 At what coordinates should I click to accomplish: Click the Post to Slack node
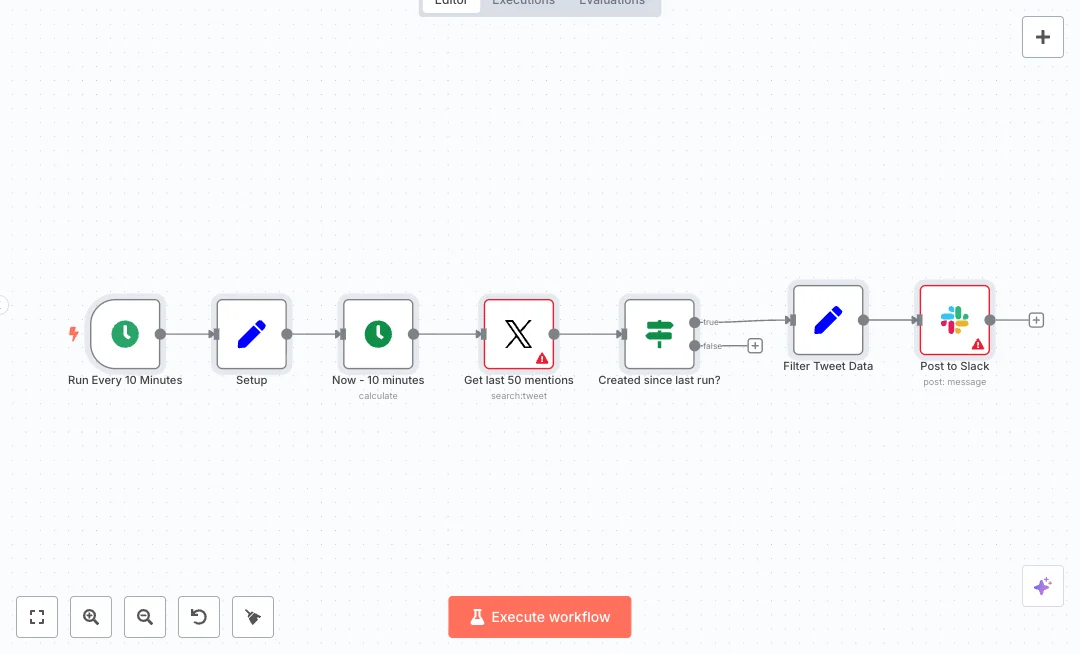tap(954, 320)
